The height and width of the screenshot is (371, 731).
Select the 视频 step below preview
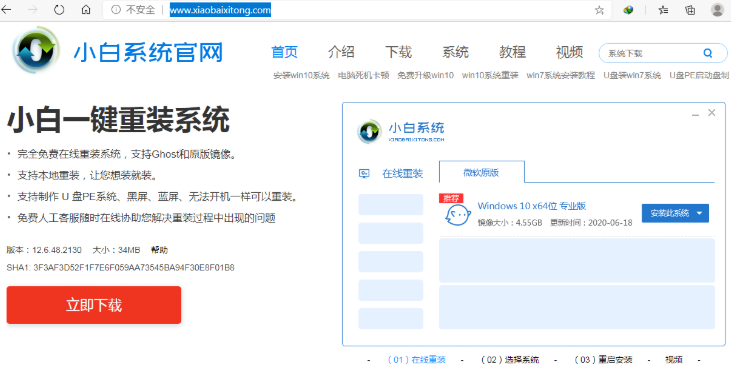pos(674,360)
